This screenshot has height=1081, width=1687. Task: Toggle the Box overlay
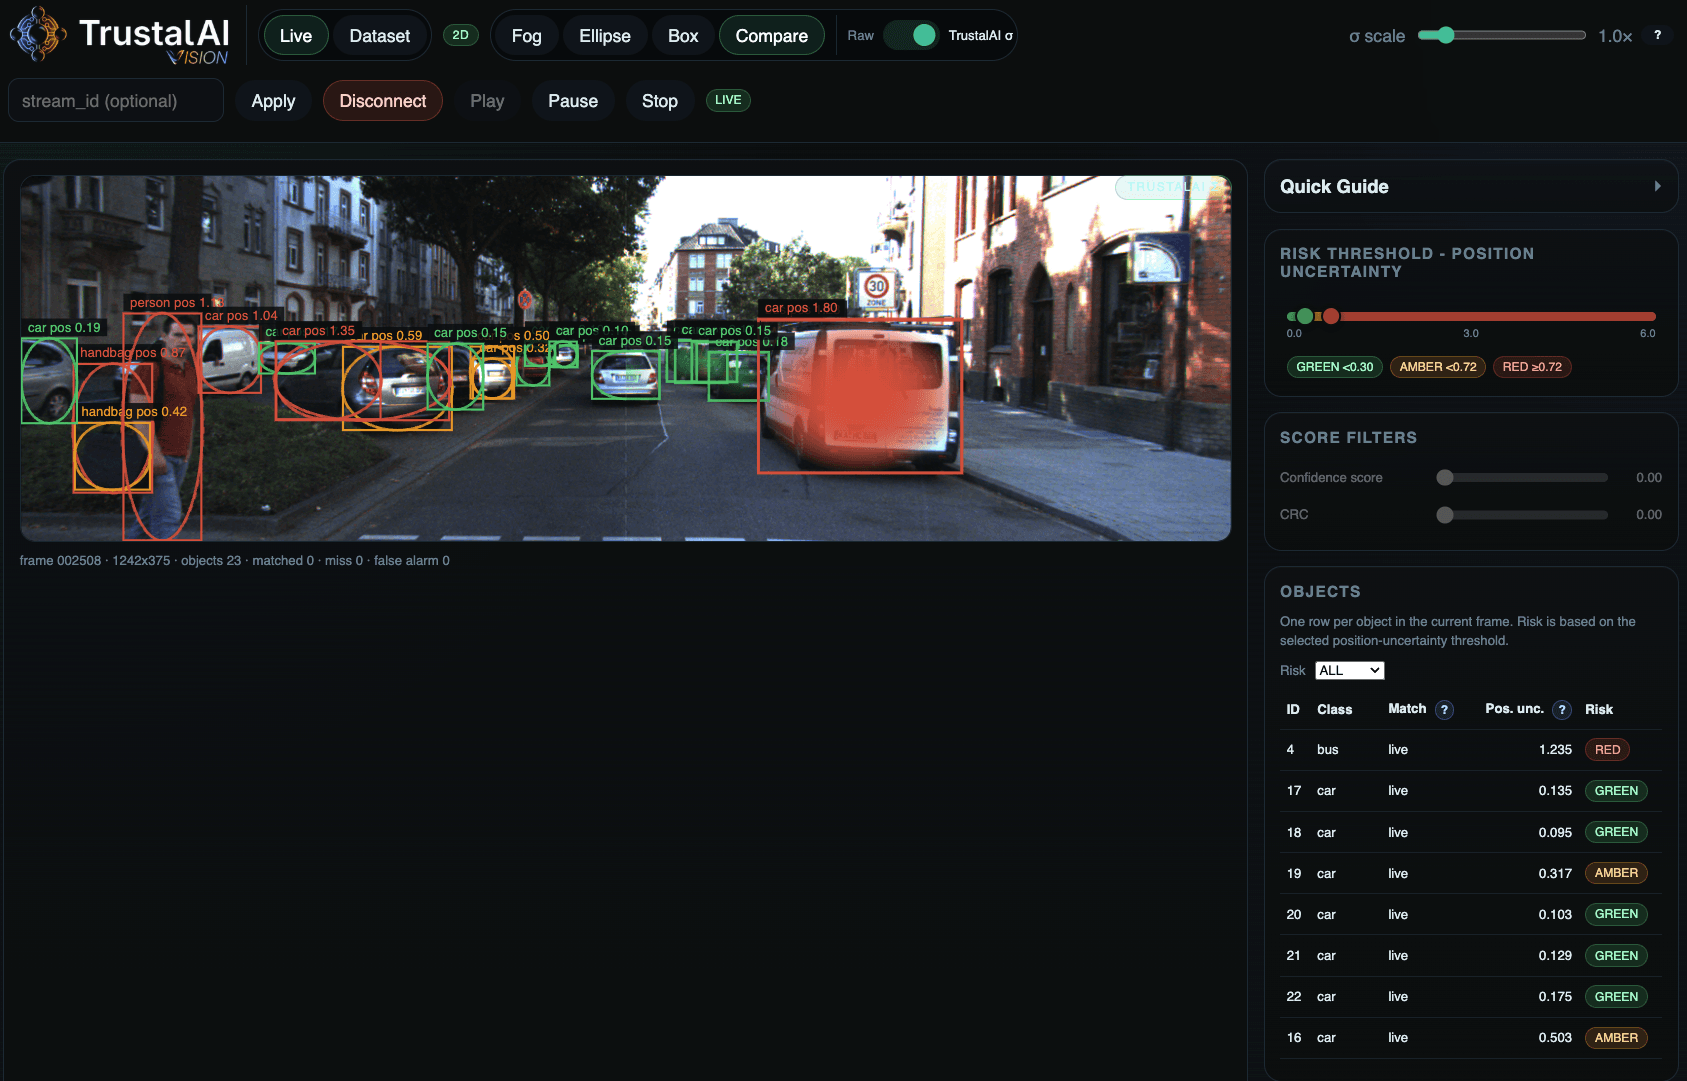(683, 36)
